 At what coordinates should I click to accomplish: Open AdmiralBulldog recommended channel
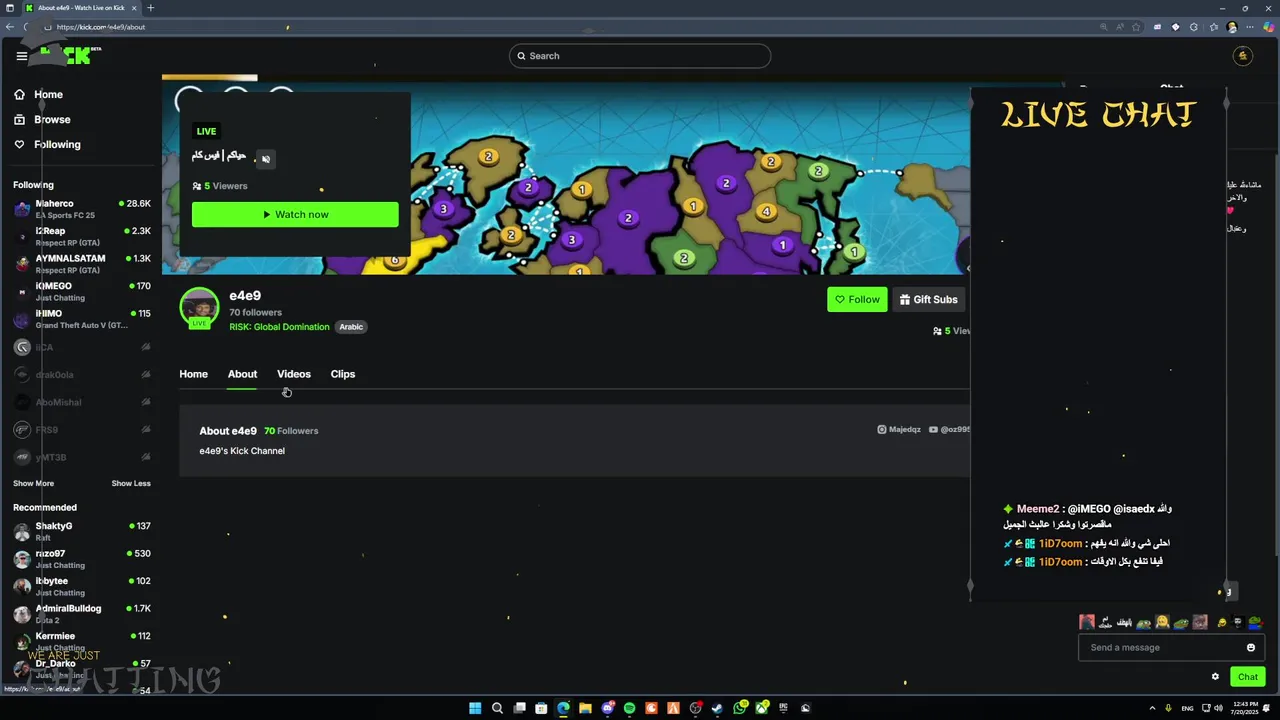point(82,614)
